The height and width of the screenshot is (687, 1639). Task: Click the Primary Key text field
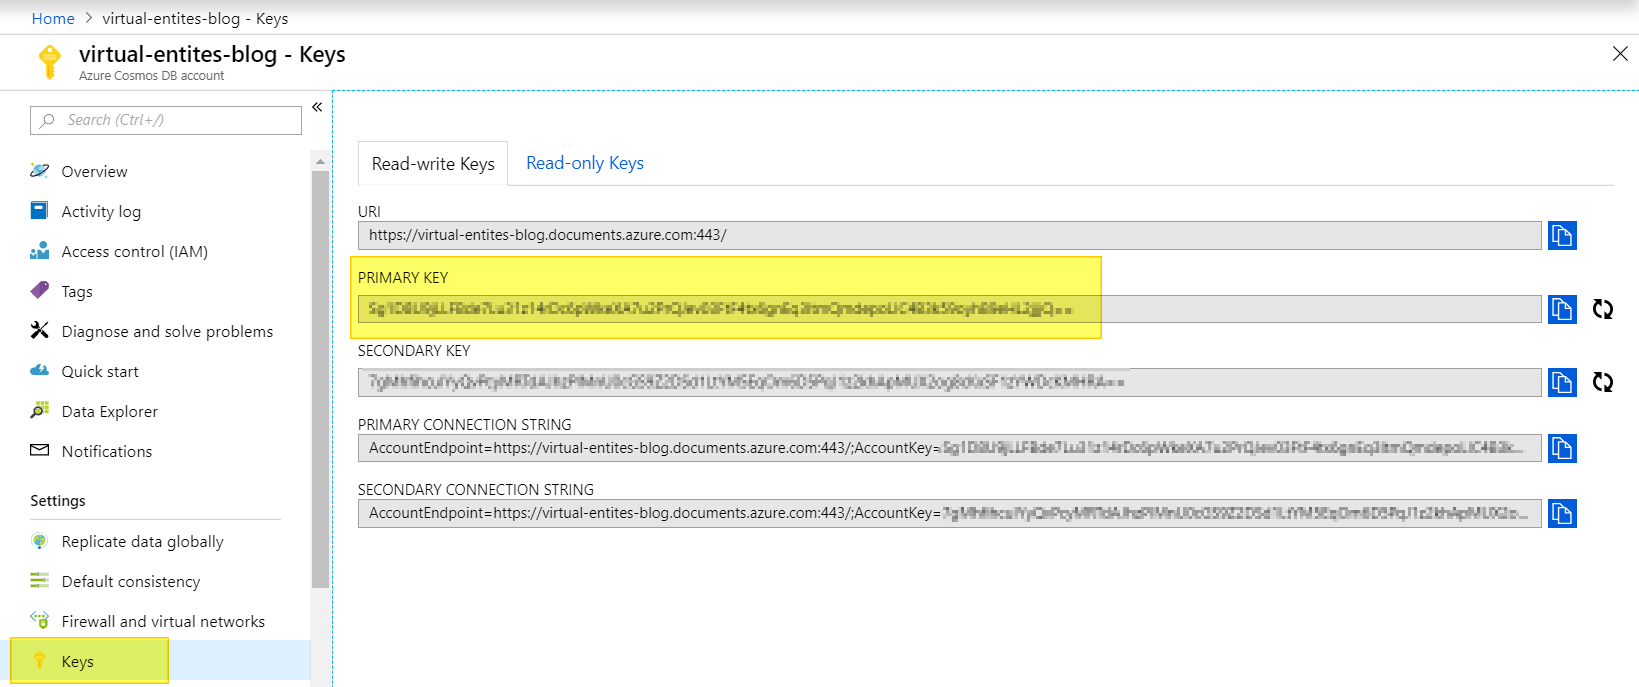click(950, 309)
